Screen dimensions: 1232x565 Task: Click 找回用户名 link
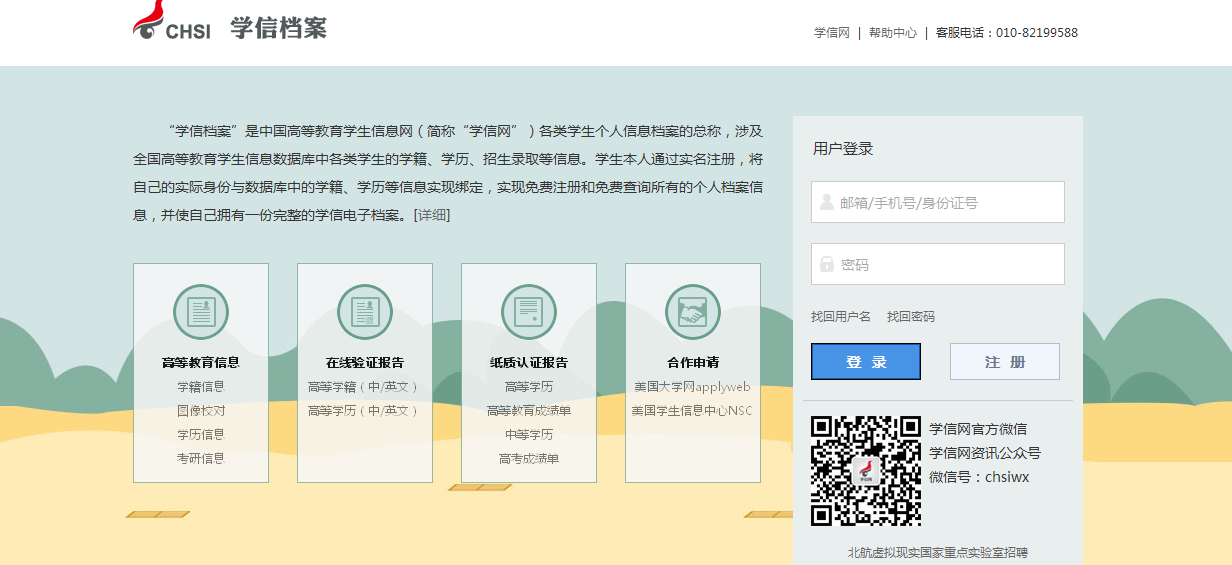841,317
